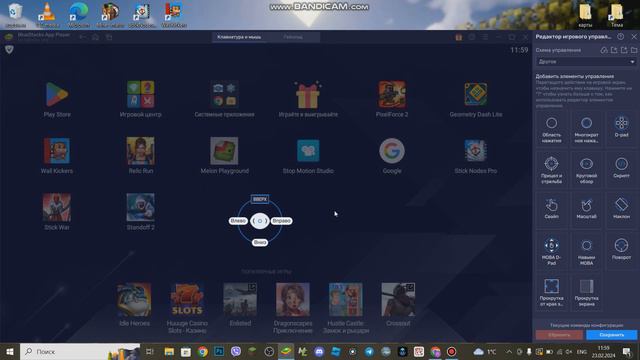Launch Geometry Dash Lite

[x=476, y=99]
